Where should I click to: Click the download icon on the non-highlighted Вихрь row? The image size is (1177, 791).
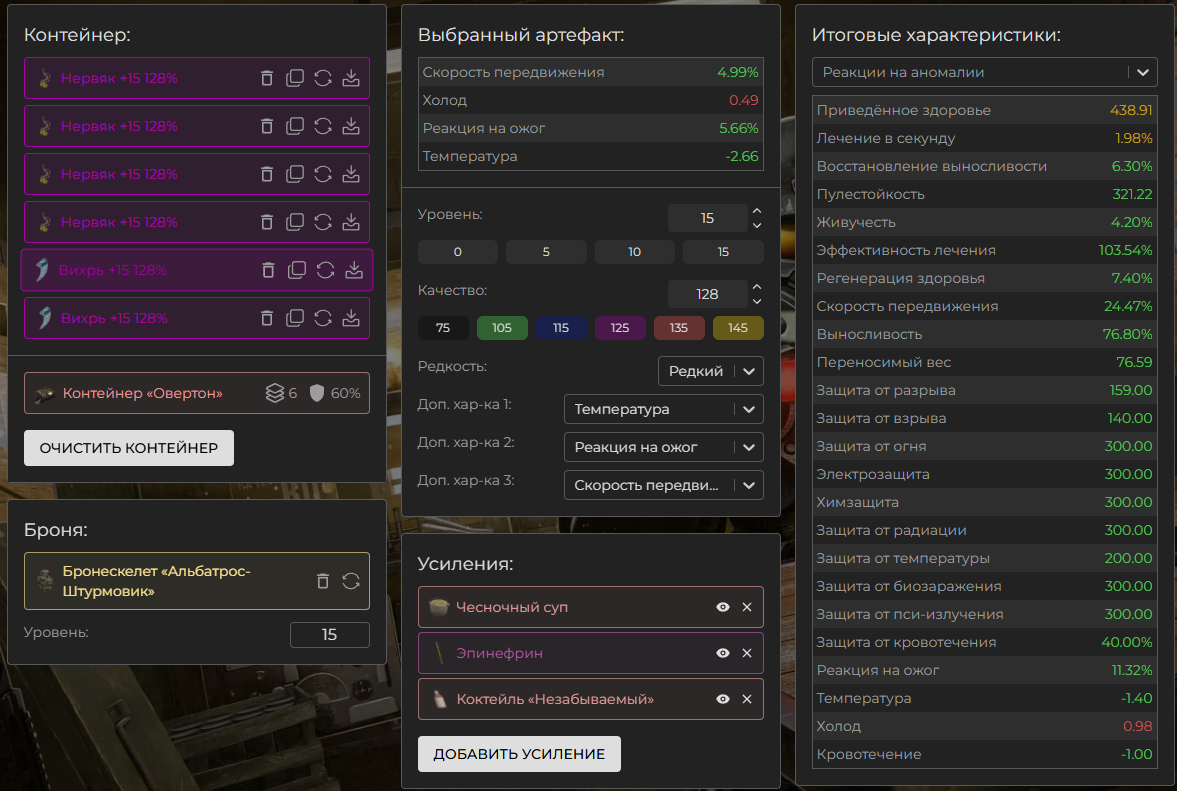click(x=351, y=318)
